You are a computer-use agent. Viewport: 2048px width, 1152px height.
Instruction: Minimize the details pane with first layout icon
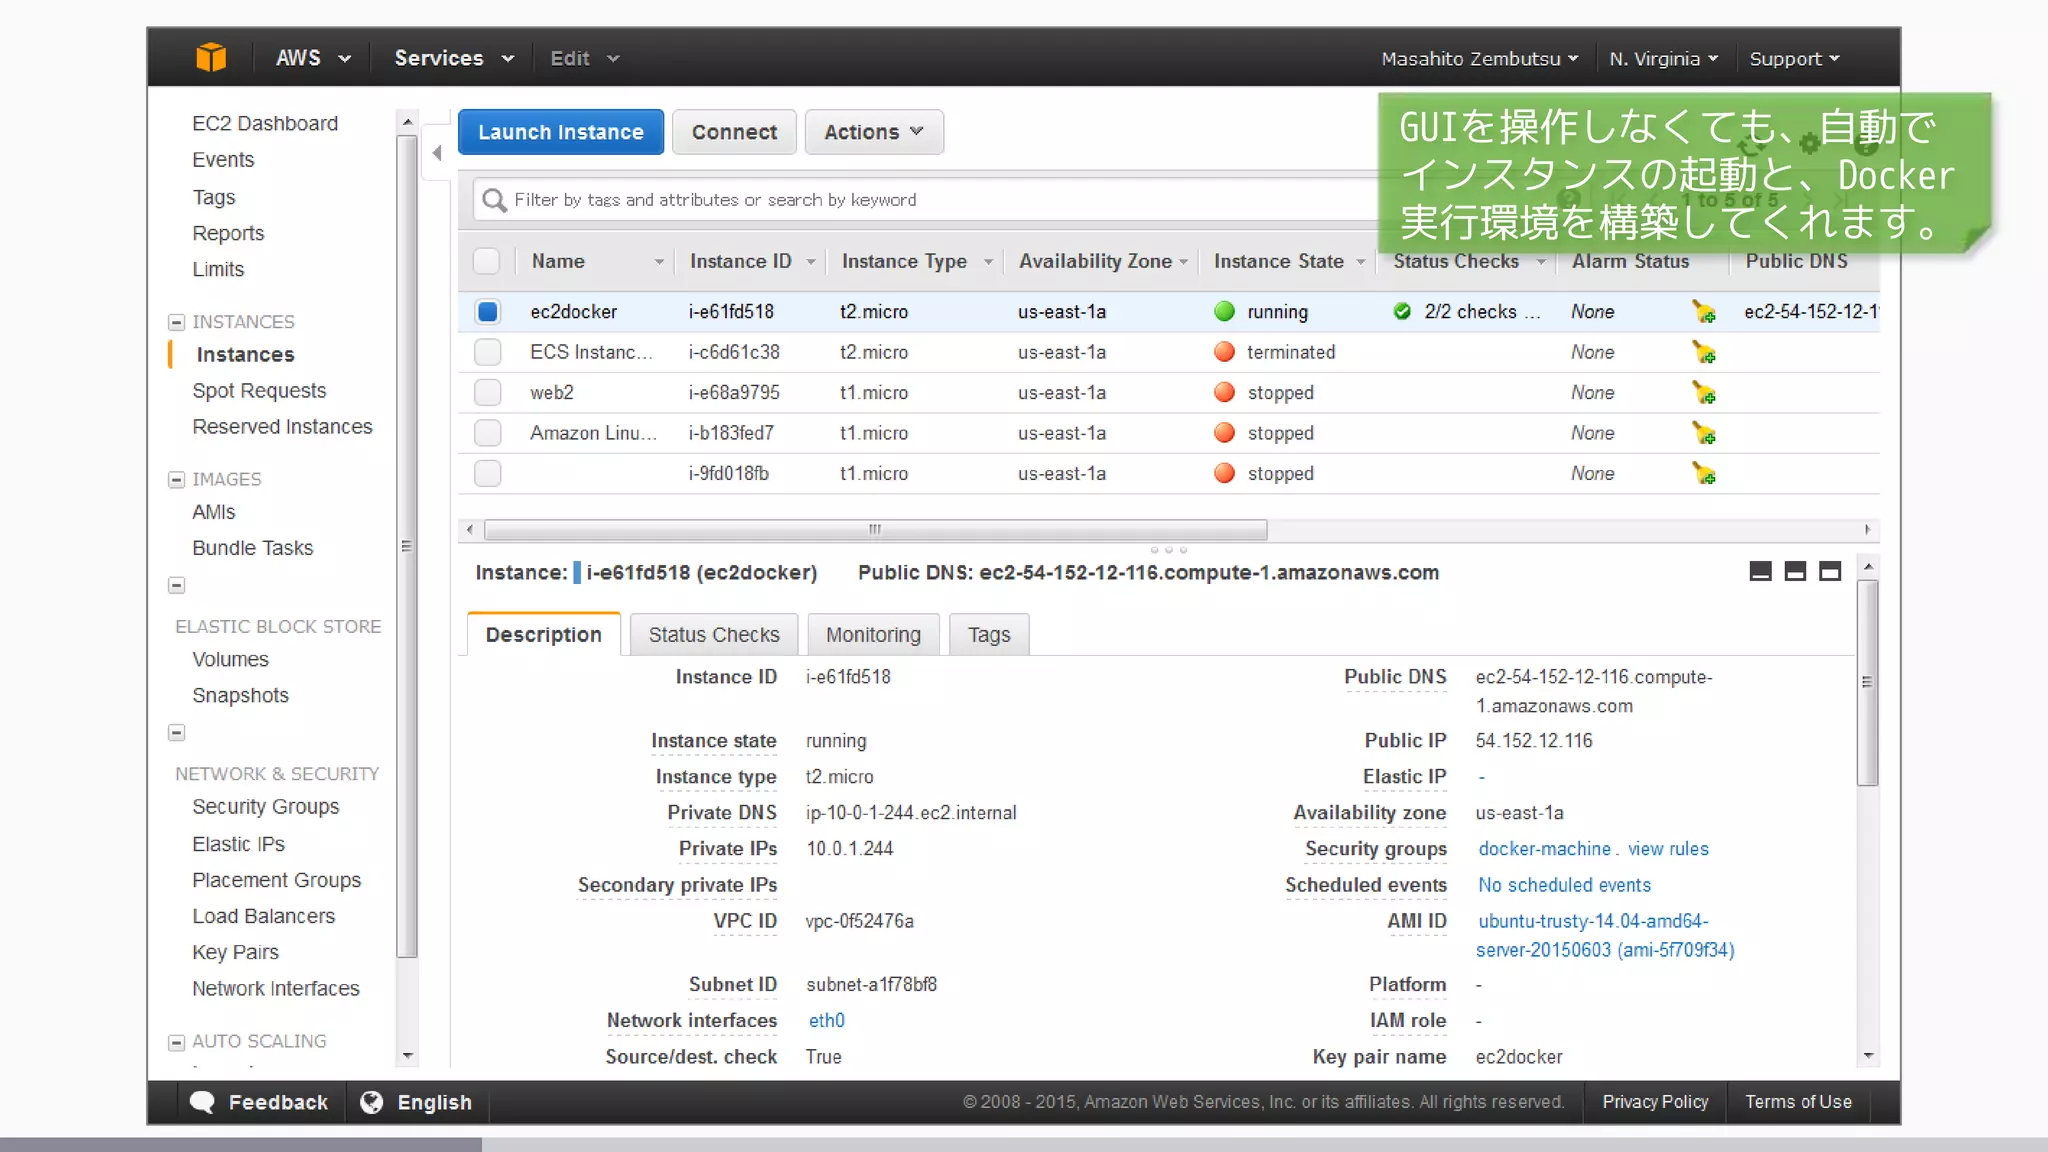(x=1761, y=572)
